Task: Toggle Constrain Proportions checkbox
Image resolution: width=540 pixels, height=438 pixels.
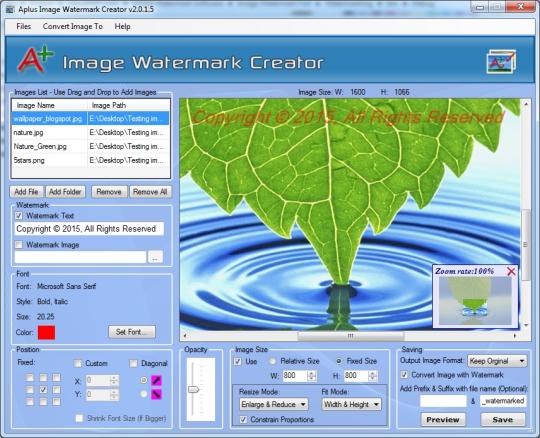Action: click(x=243, y=419)
